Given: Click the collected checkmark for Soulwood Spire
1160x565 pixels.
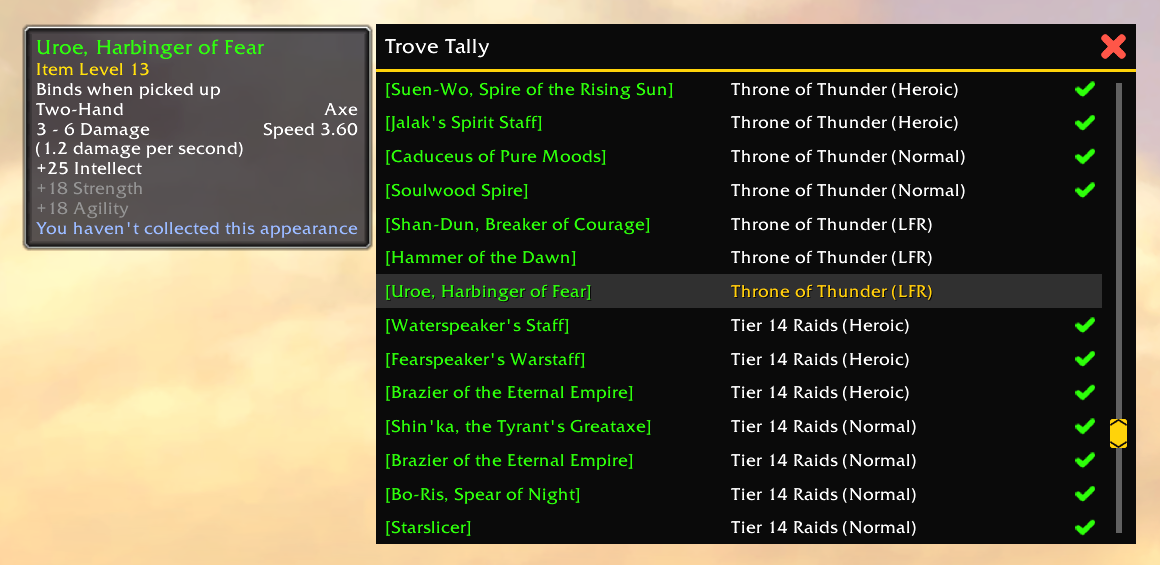Looking at the screenshot, I should [1085, 190].
